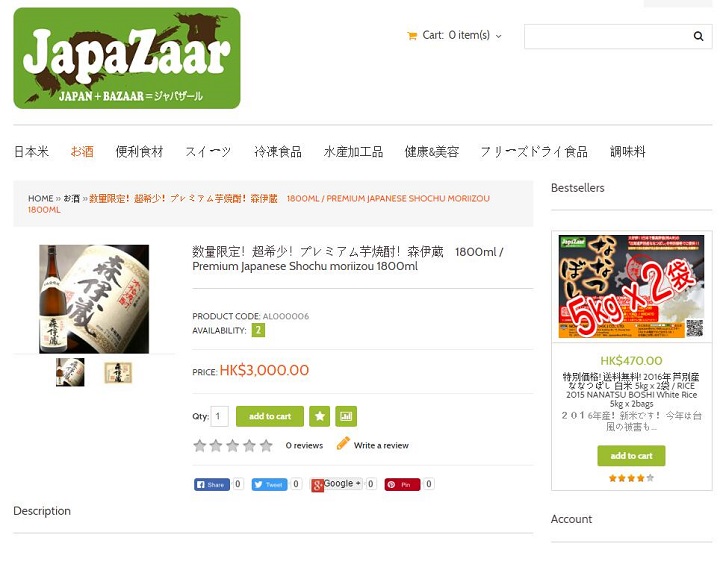720x572 pixels.
Task: Rate product with the fifth star
Action: (x=266, y=445)
